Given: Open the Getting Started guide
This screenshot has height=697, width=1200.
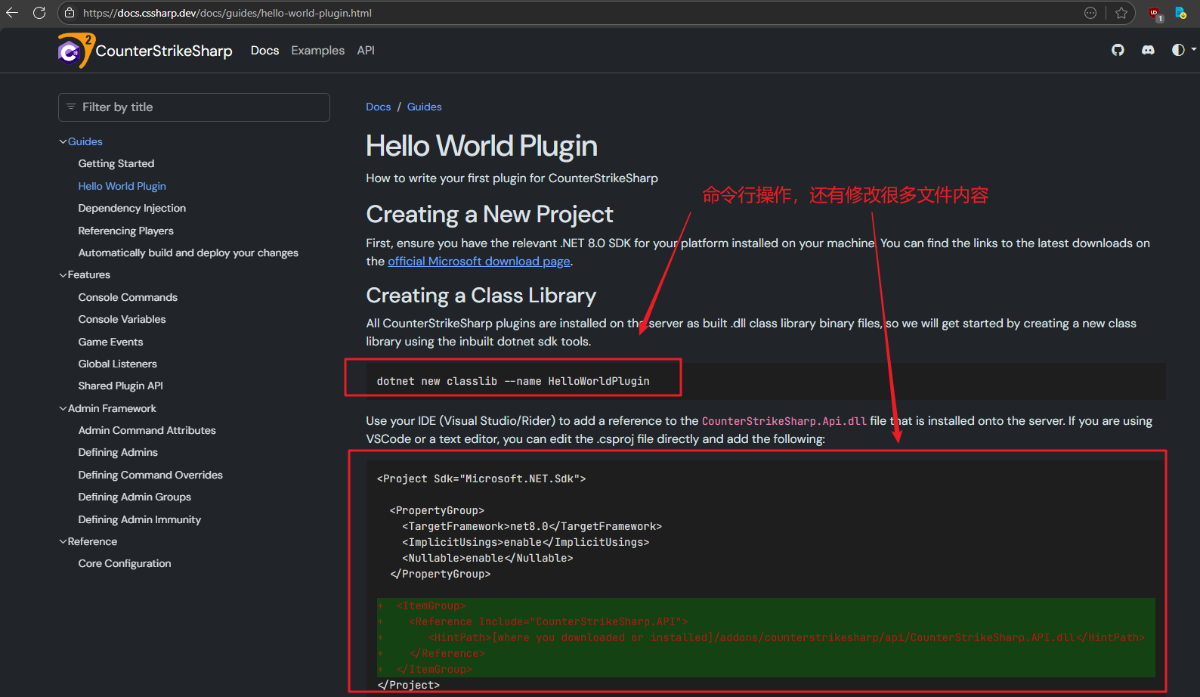Looking at the screenshot, I should tap(116, 164).
